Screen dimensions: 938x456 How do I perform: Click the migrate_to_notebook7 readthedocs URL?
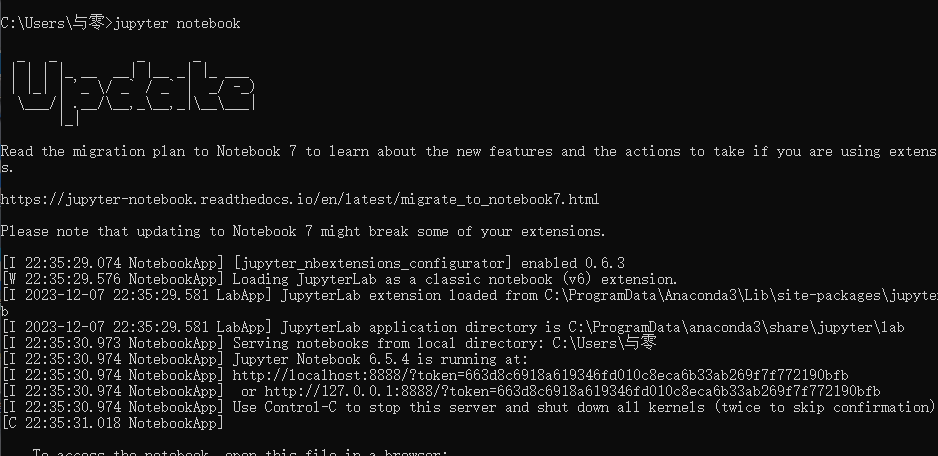pyautogui.click(x=300, y=199)
